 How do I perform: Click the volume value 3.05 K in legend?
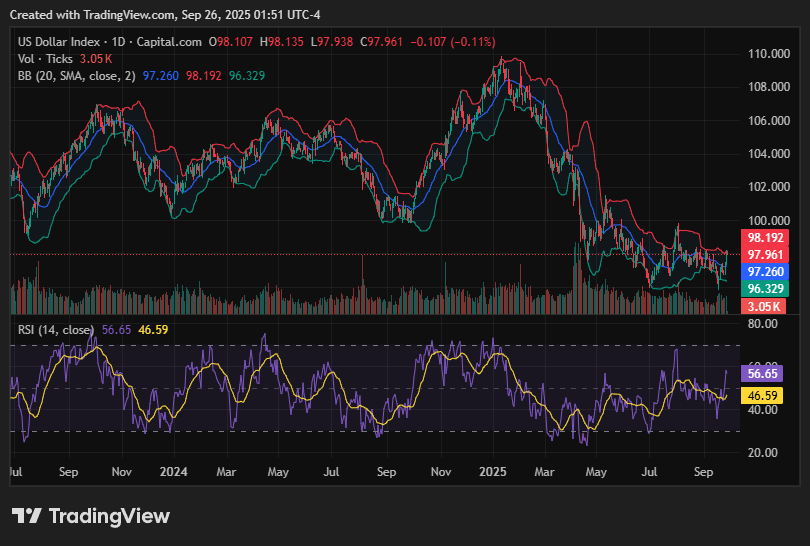coord(96,59)
